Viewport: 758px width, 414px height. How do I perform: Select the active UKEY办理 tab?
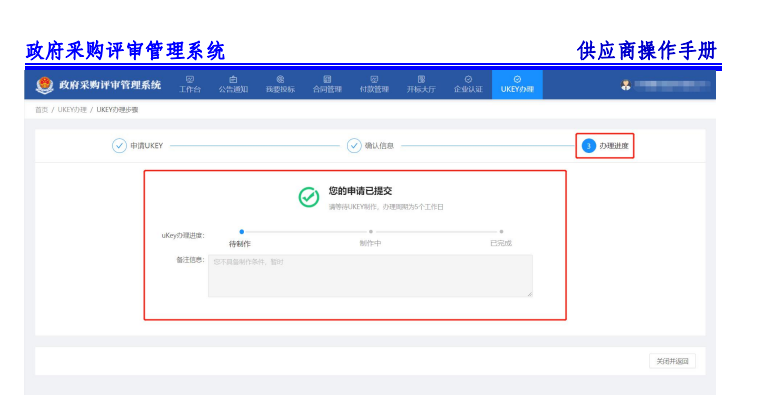[x=517, y=84]
